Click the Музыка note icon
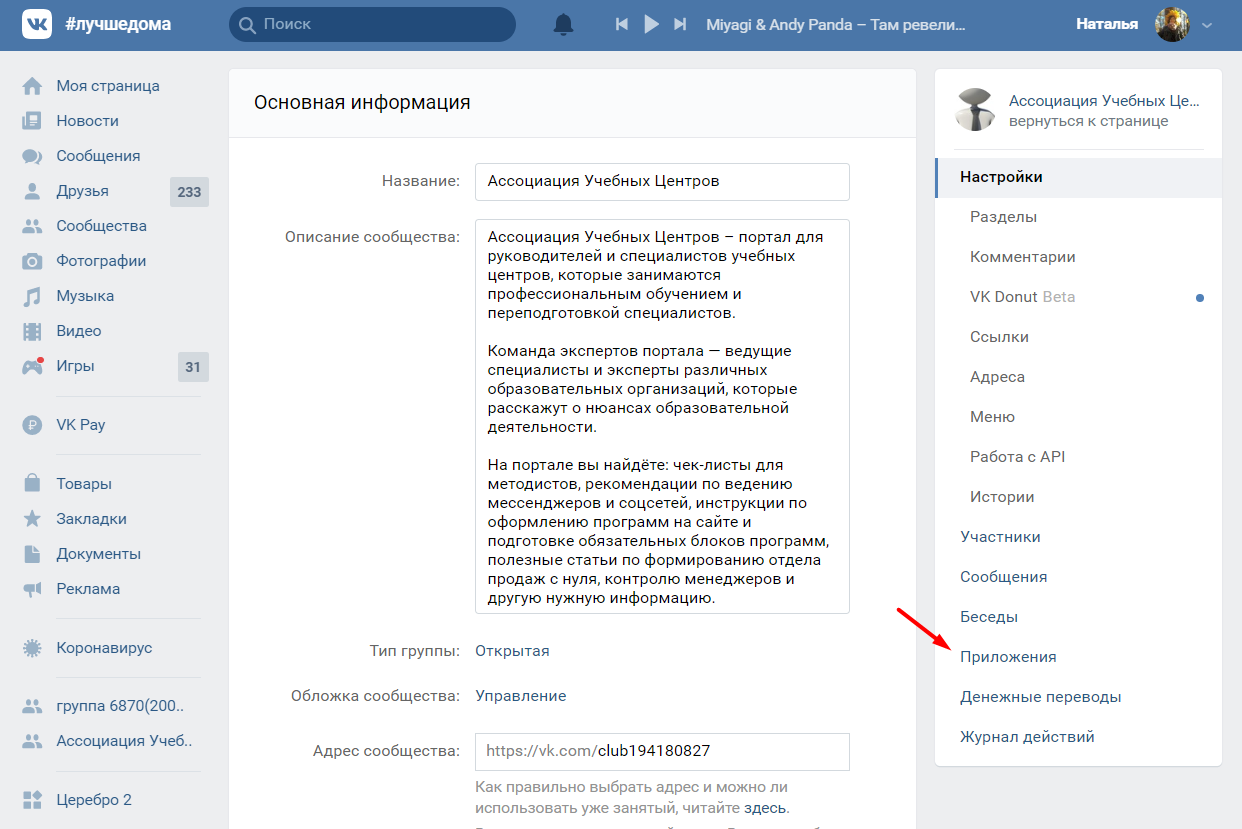 (x=33, y=296)
